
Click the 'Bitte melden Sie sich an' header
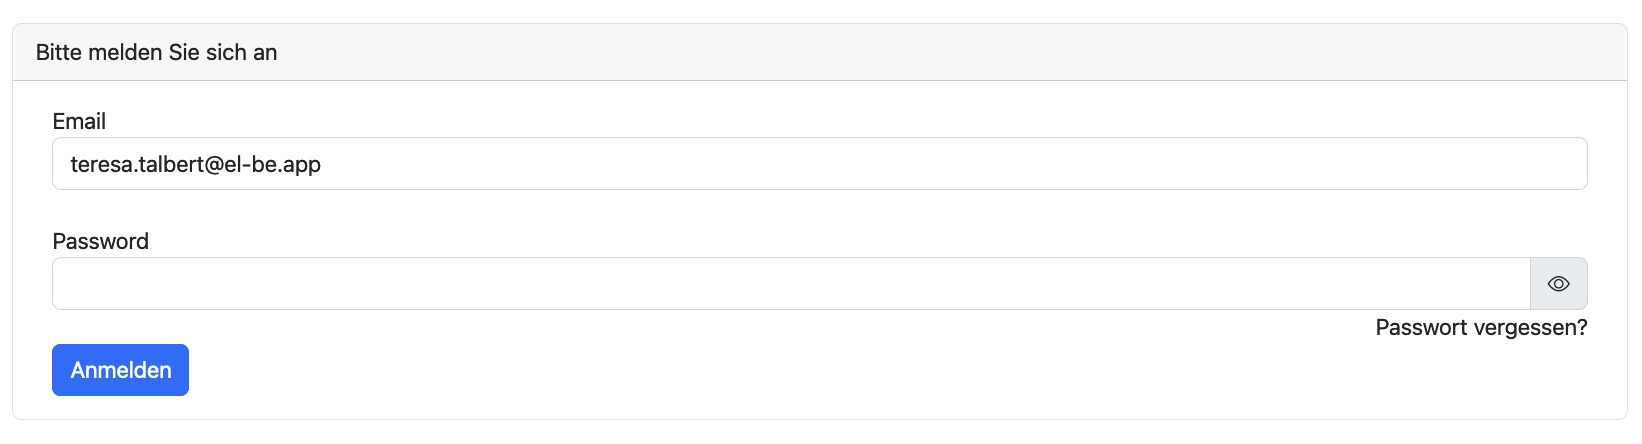[x=156, y=53]
